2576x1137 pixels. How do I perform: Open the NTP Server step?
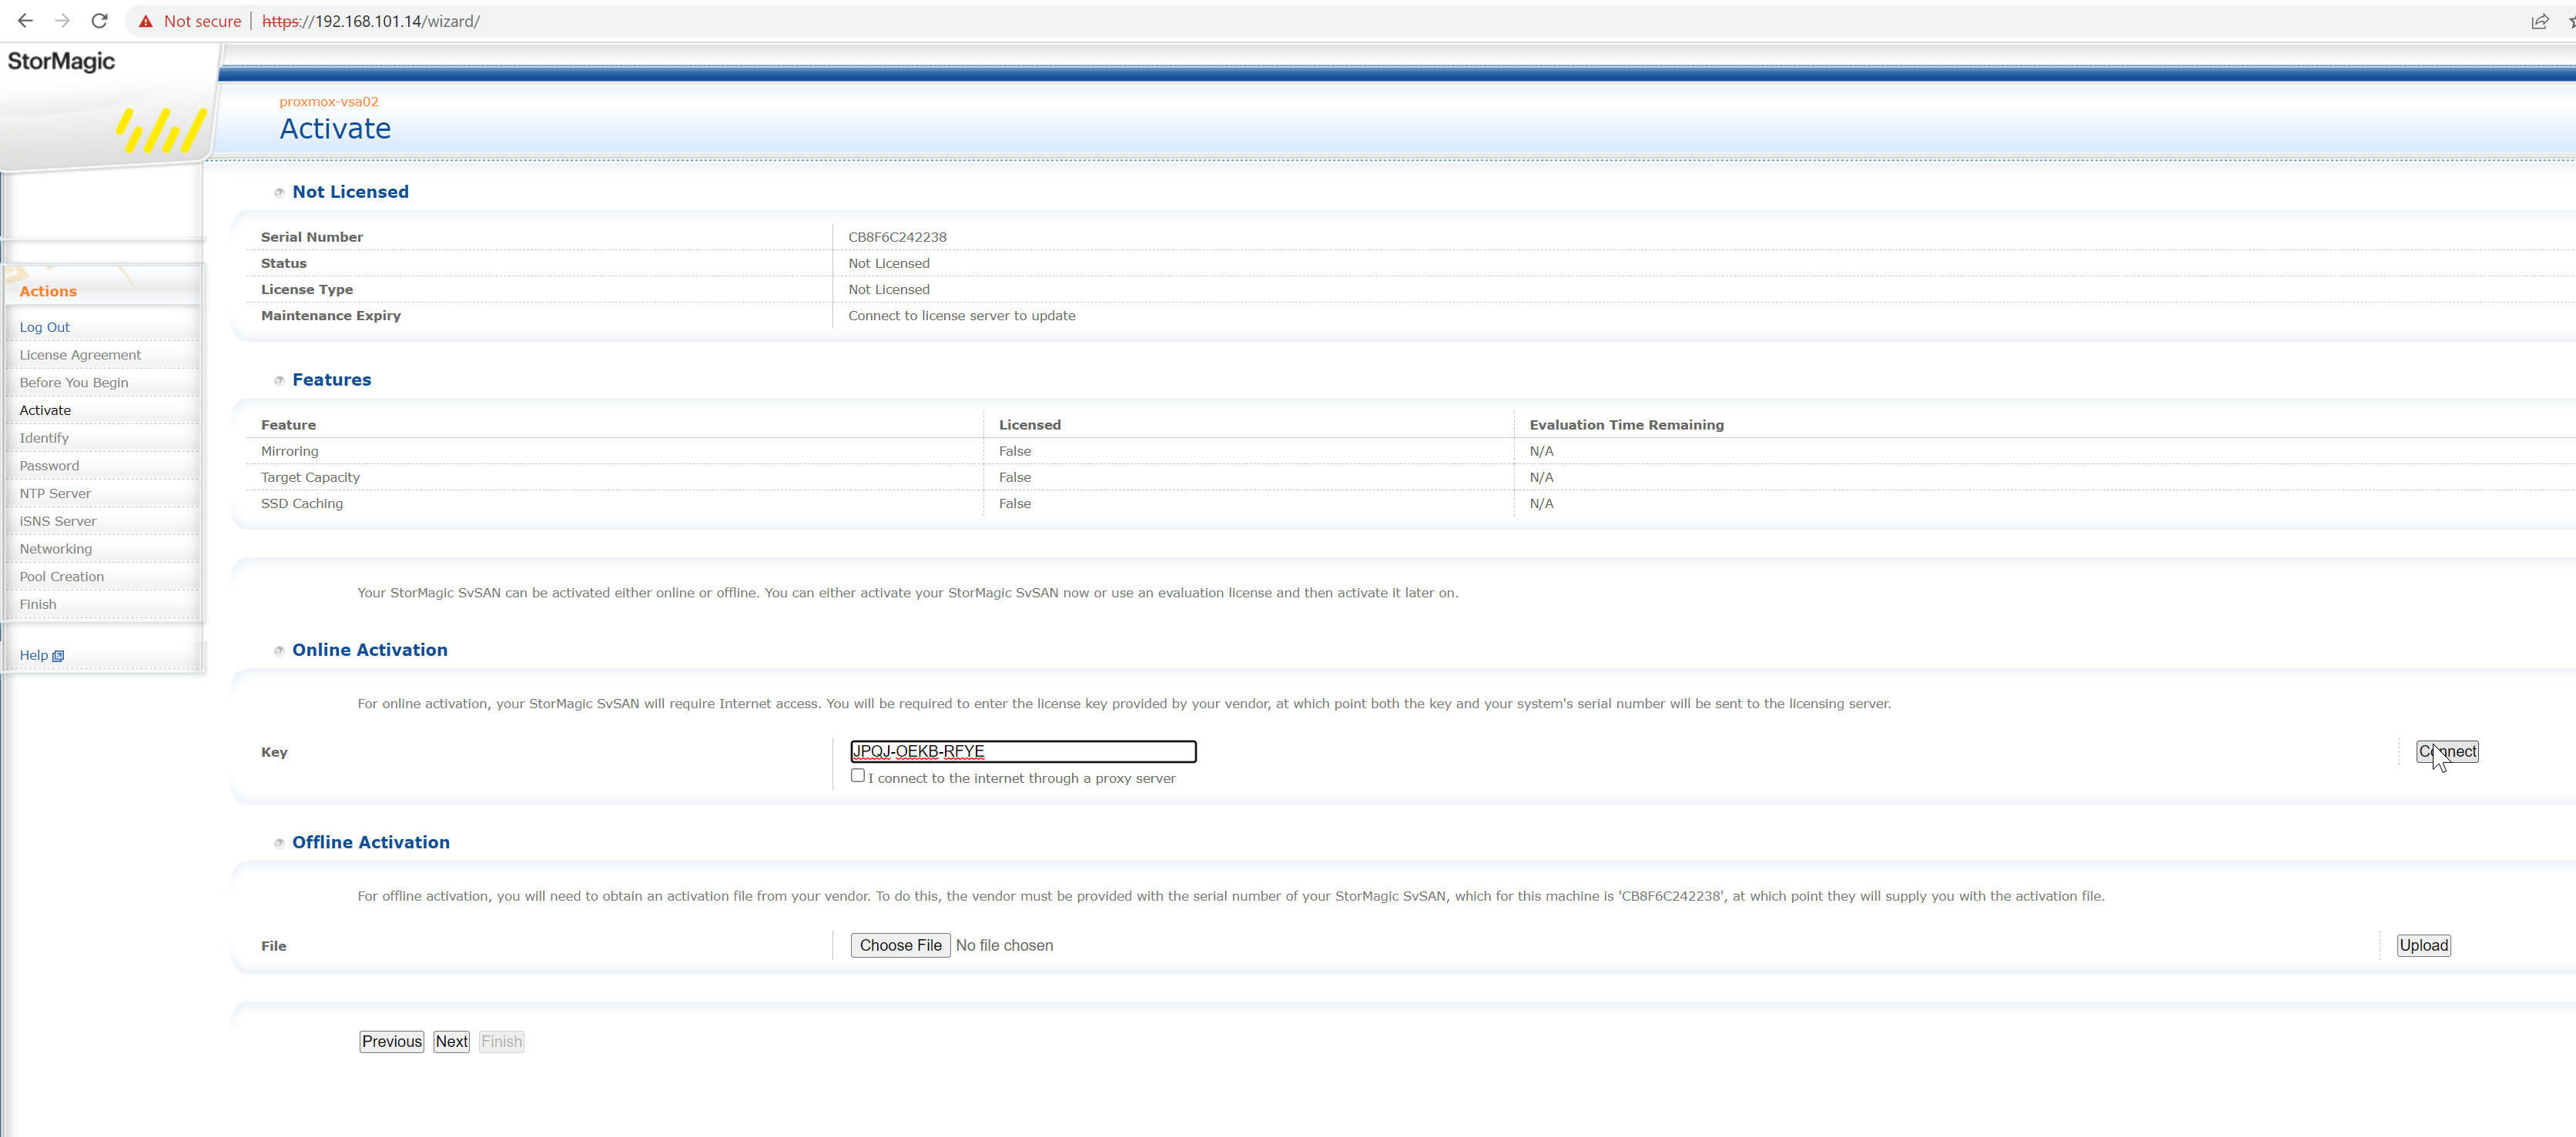tap(55, 494)
